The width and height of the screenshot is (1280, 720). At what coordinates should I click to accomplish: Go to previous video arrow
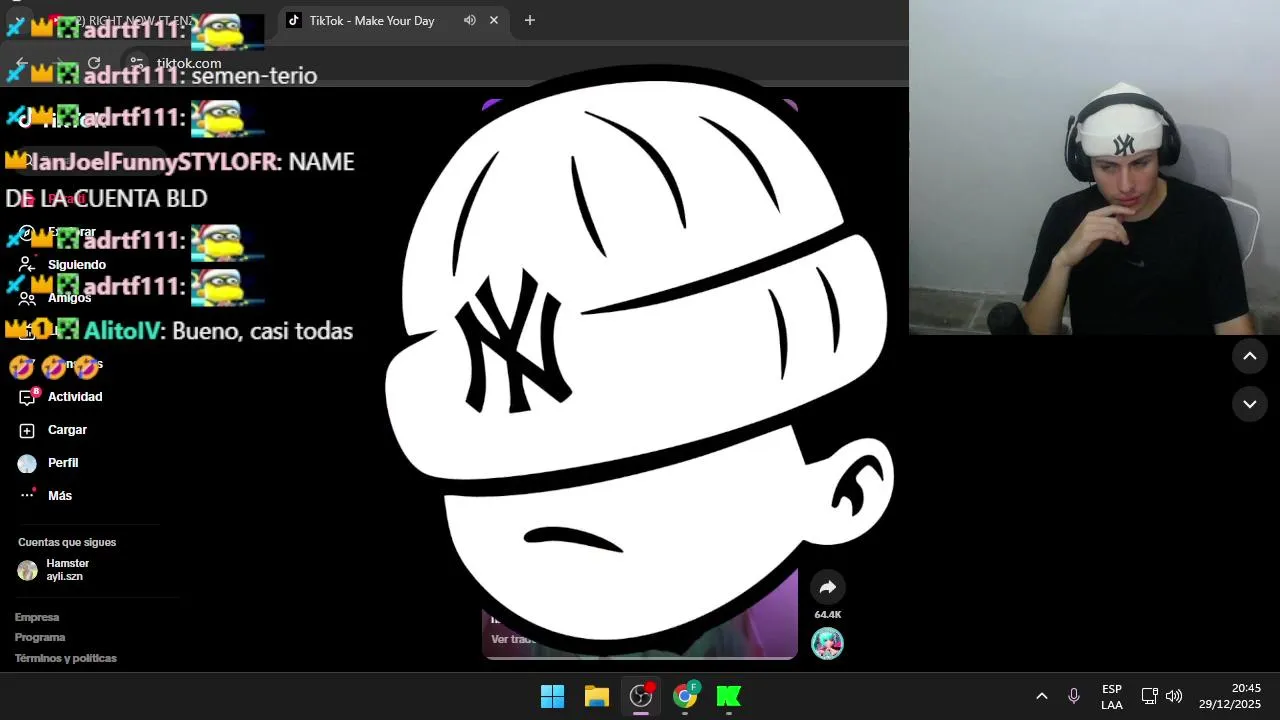tap(1249, 356)
